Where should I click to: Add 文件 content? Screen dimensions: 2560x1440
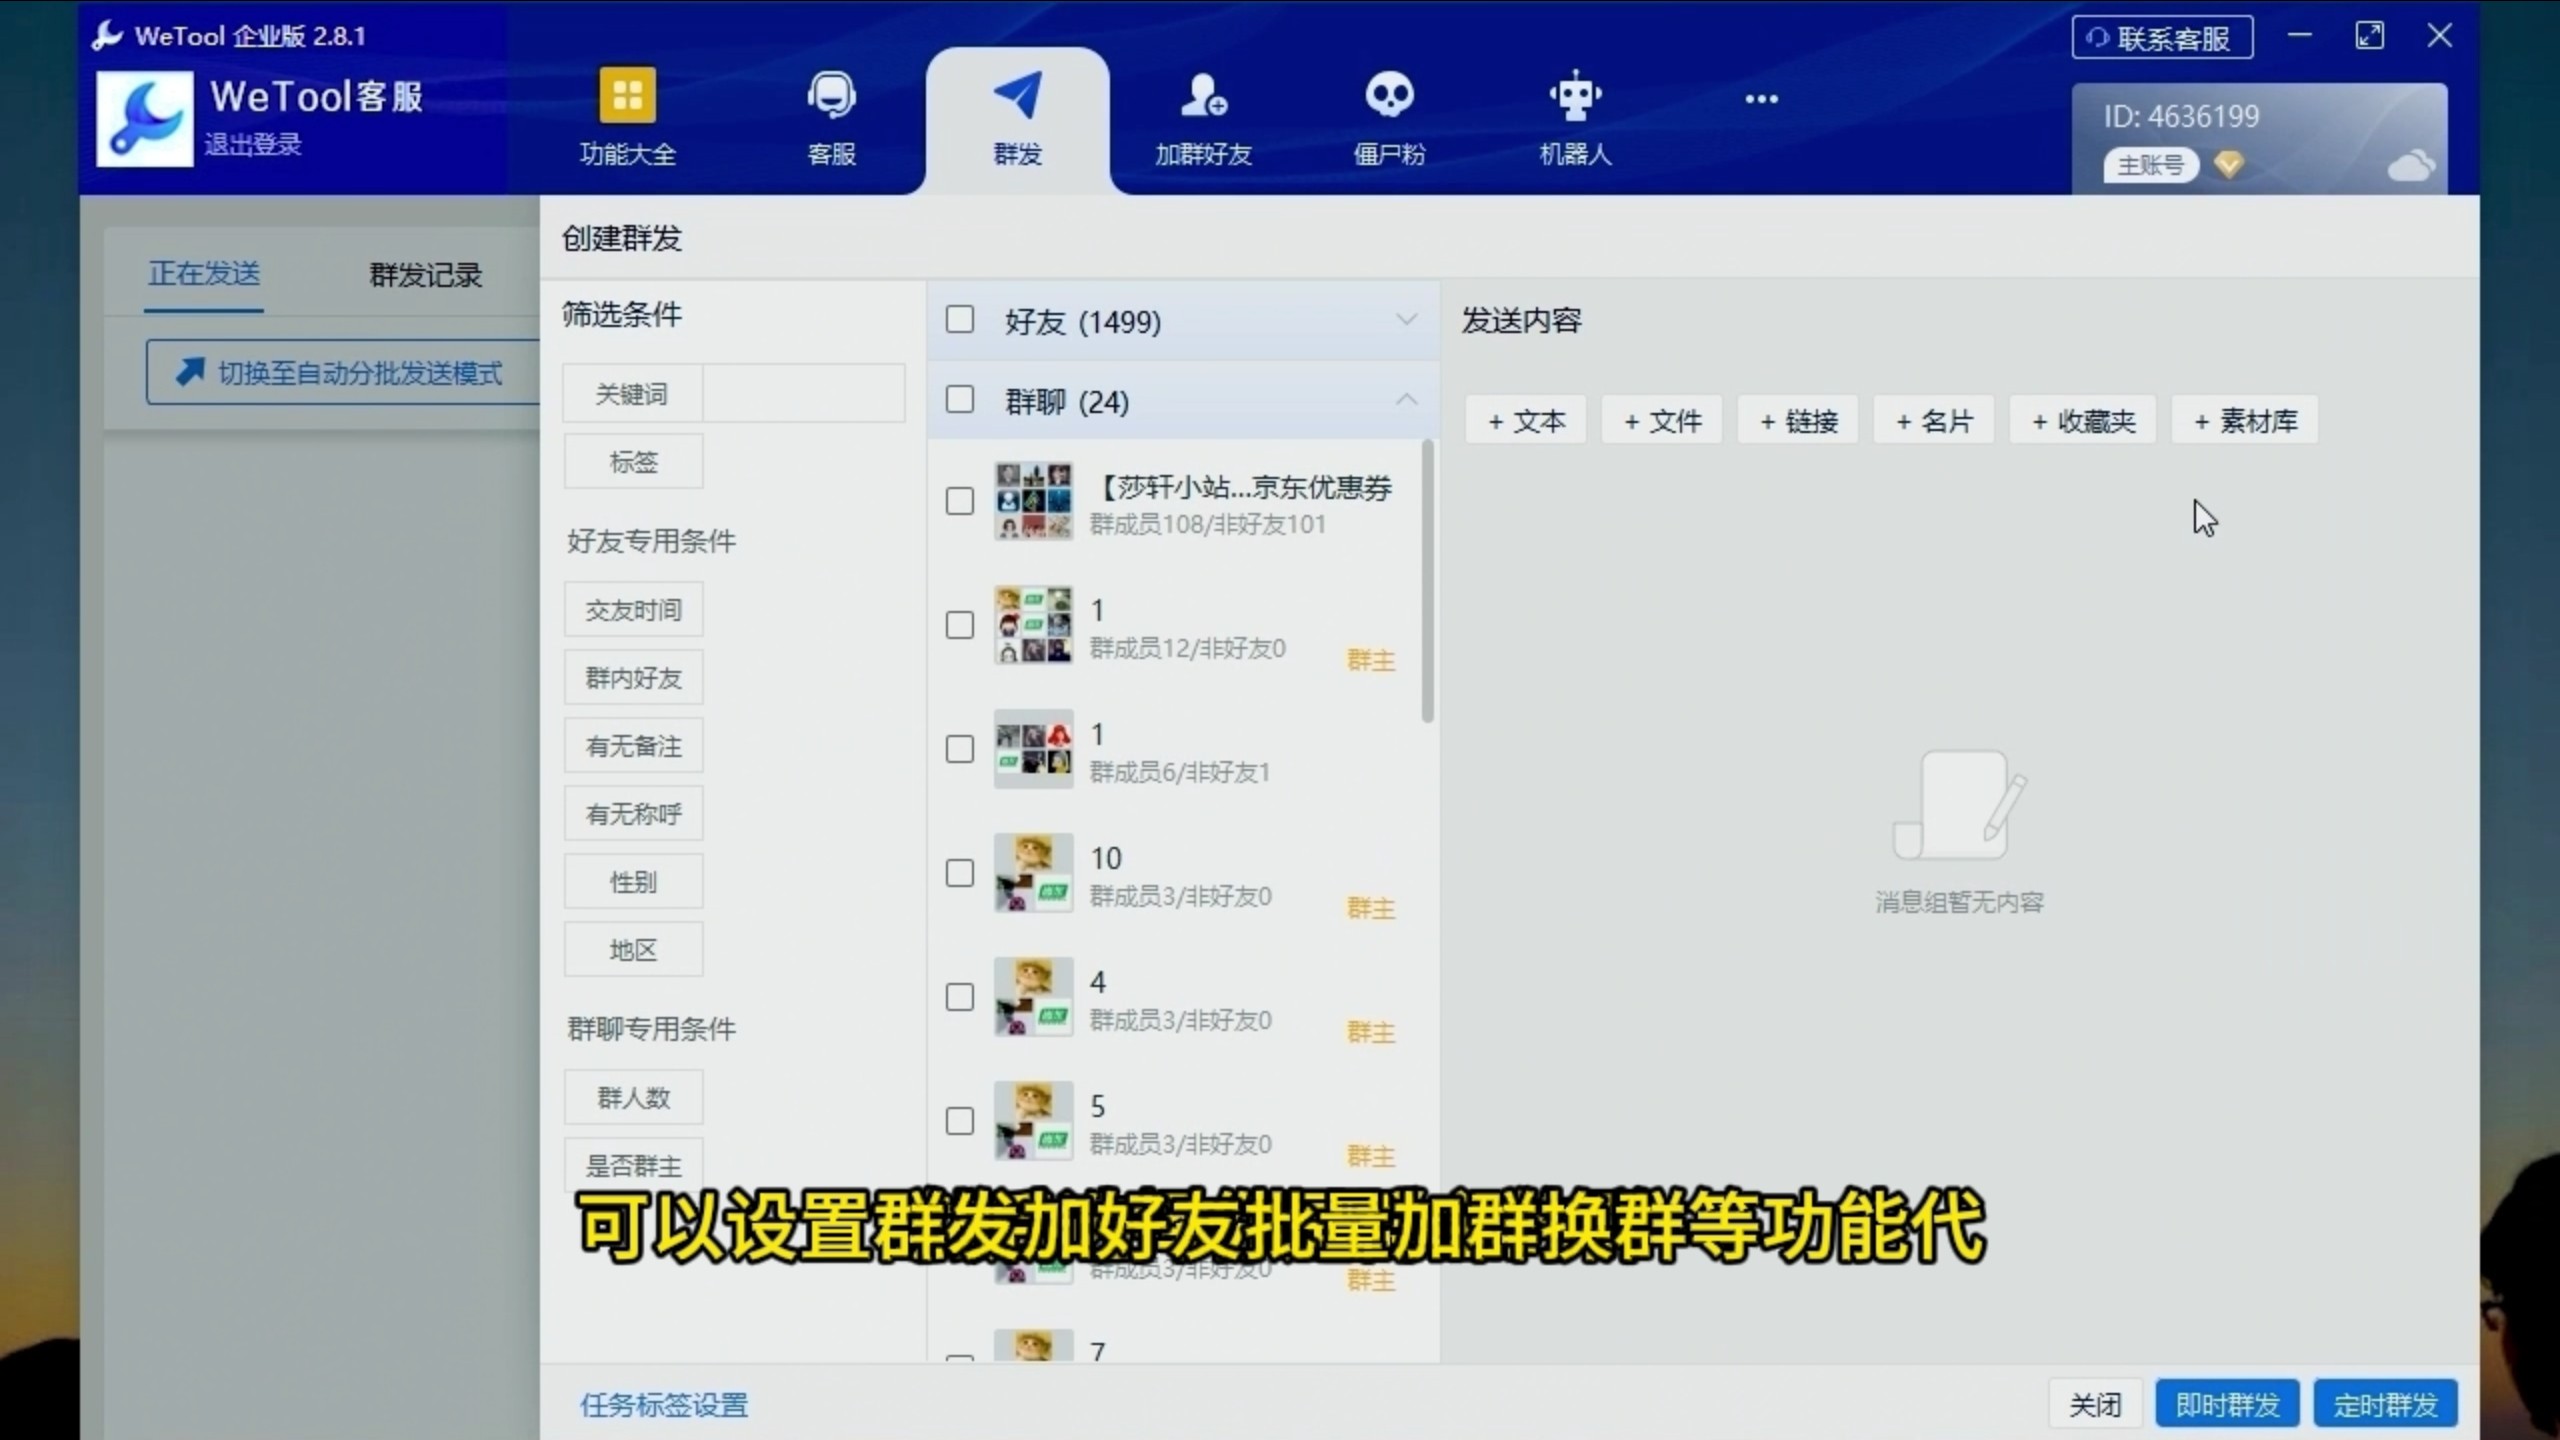(x=1662, y=421)
